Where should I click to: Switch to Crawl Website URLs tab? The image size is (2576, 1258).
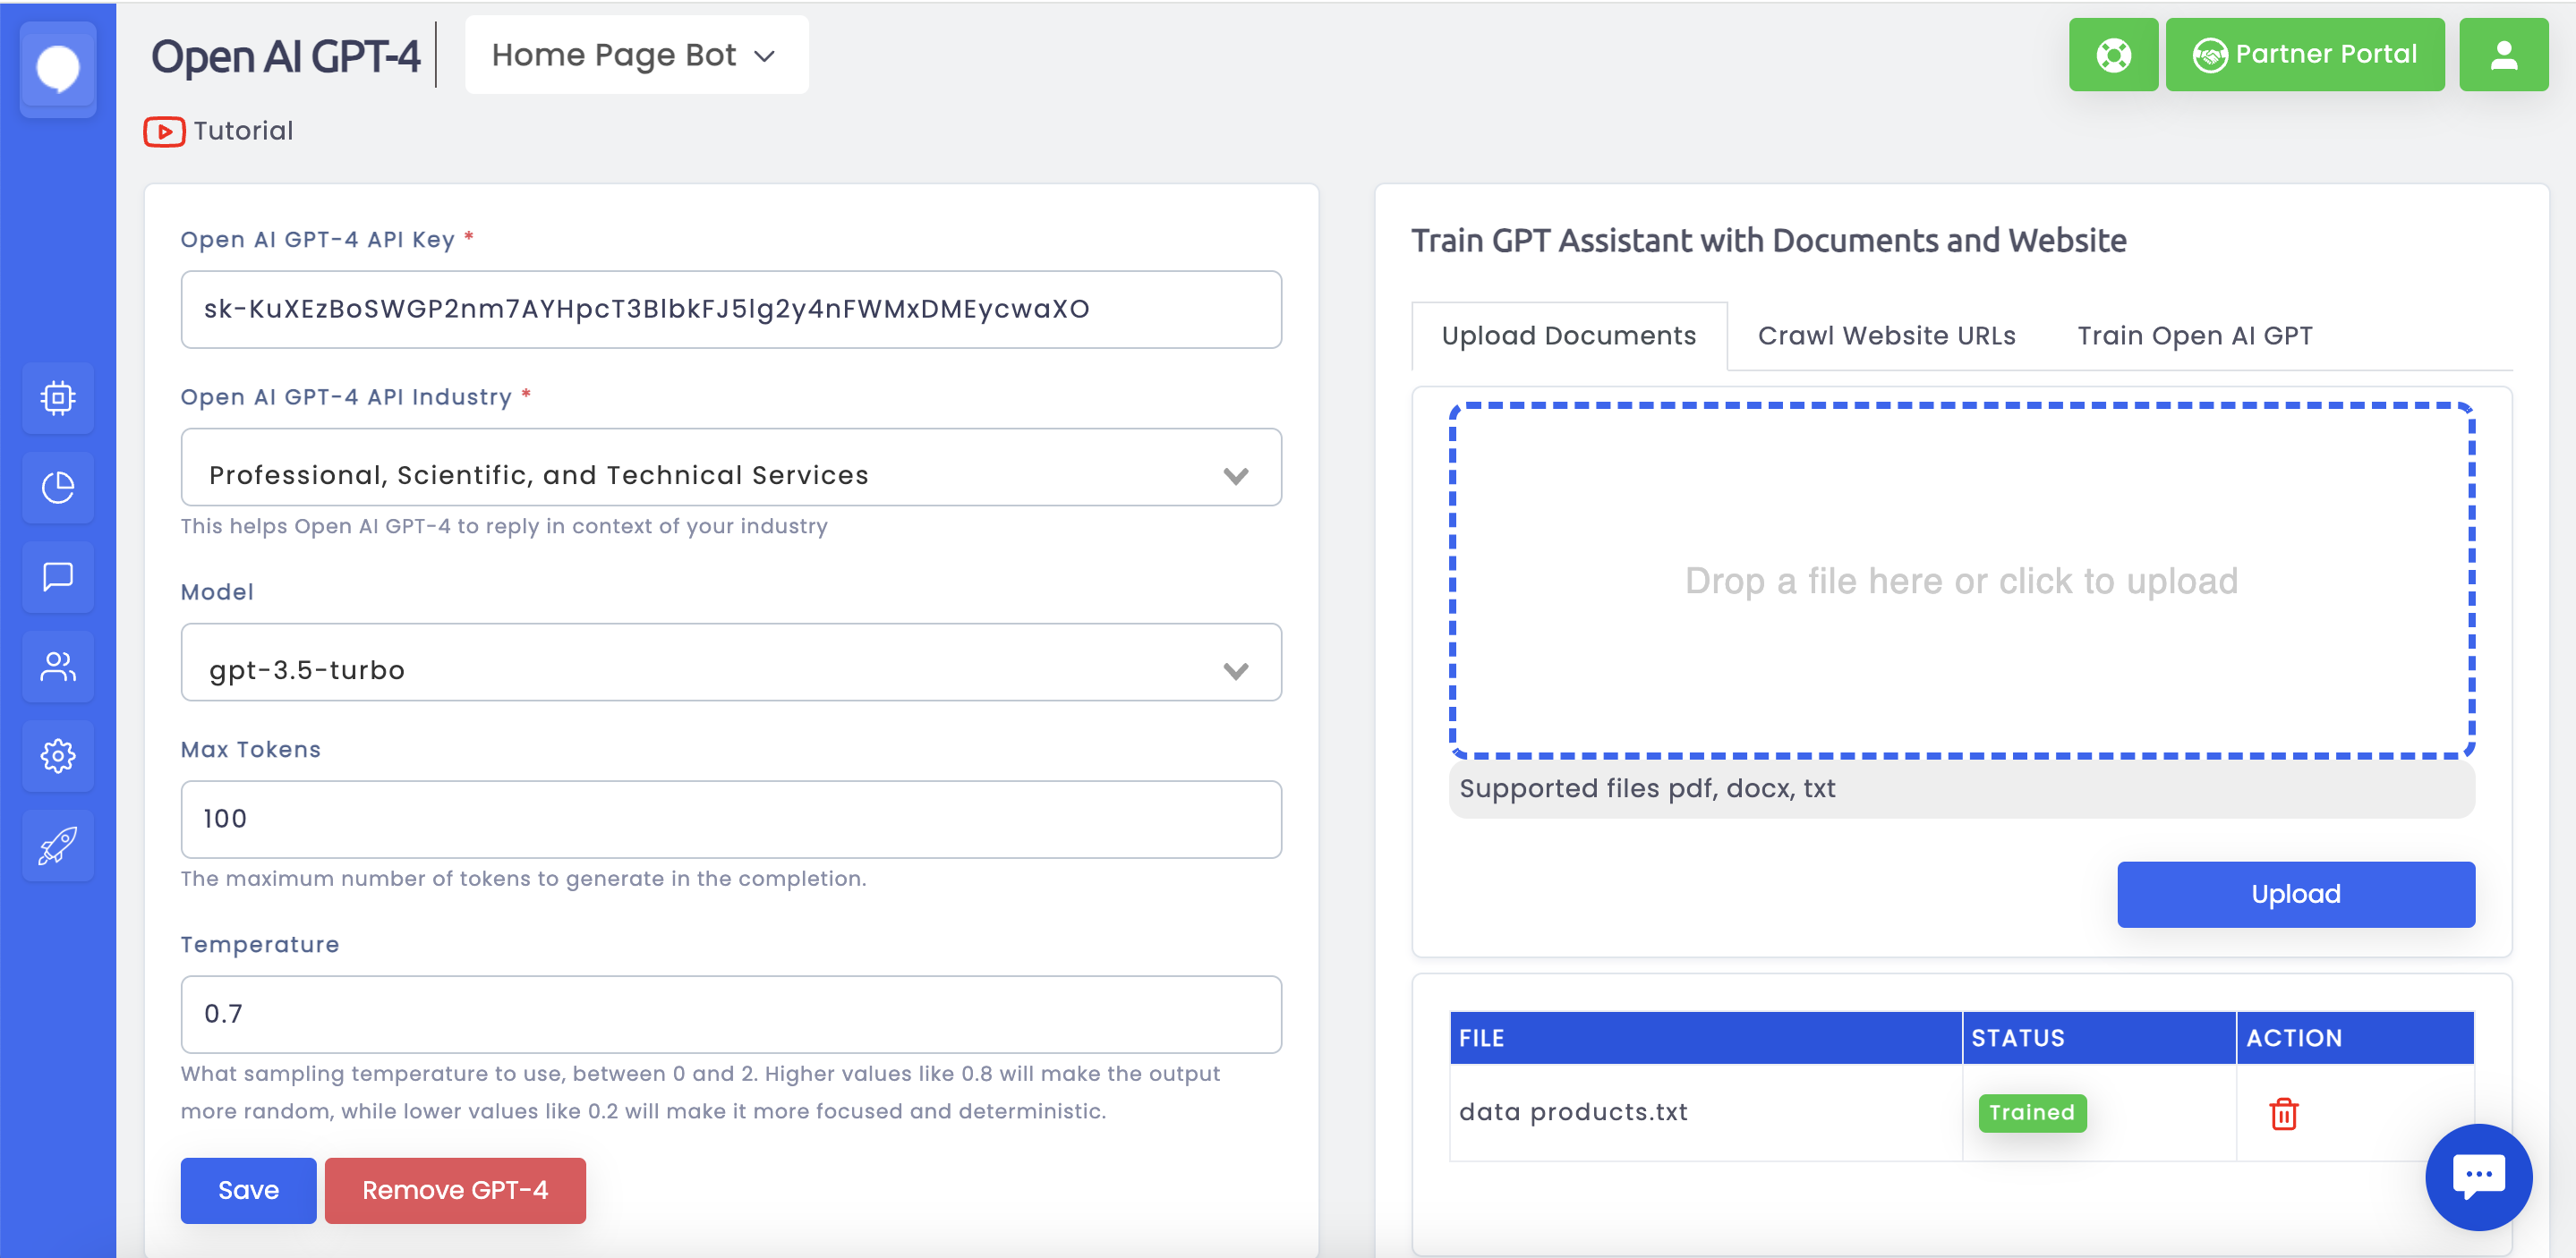click(x=1886, y=336)
